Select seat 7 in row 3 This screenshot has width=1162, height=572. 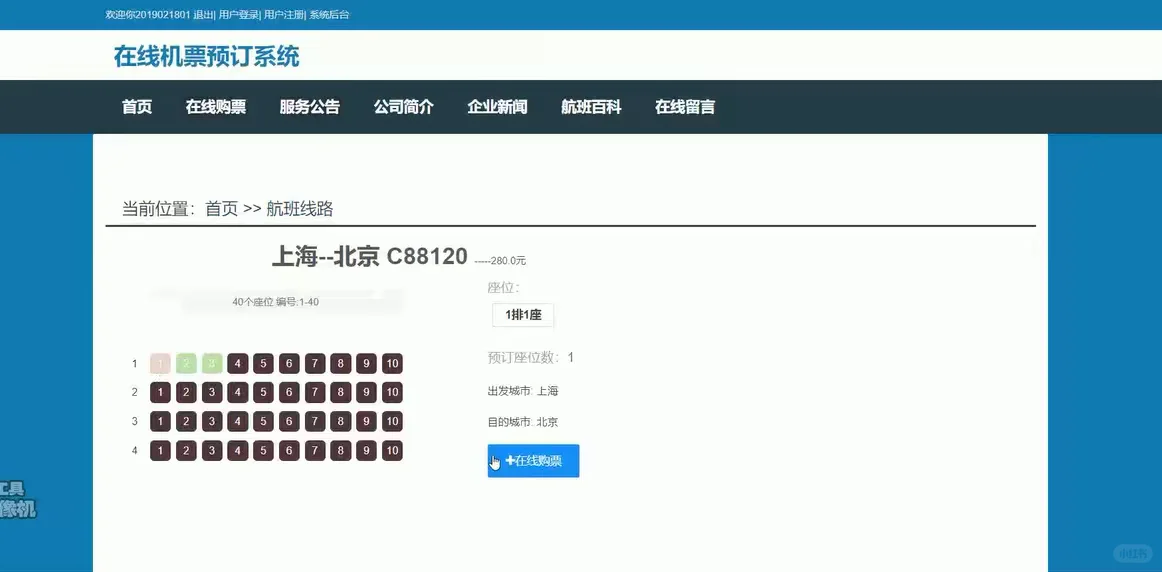point(315,422)
